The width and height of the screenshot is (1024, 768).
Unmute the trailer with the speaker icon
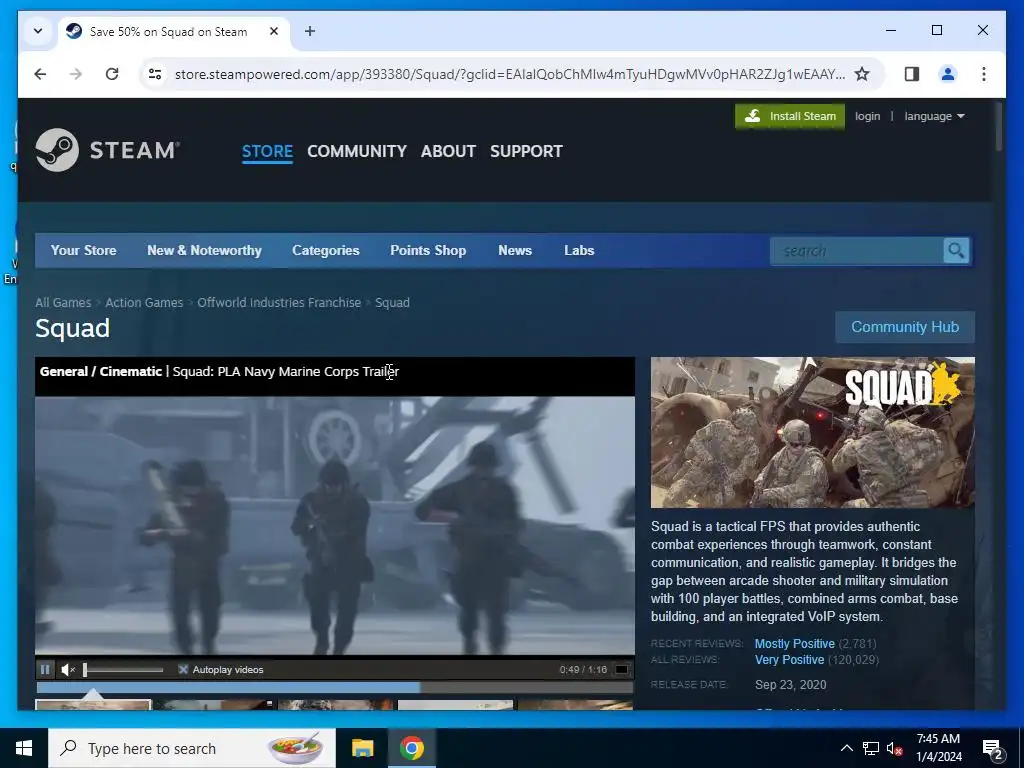point(68,669)
